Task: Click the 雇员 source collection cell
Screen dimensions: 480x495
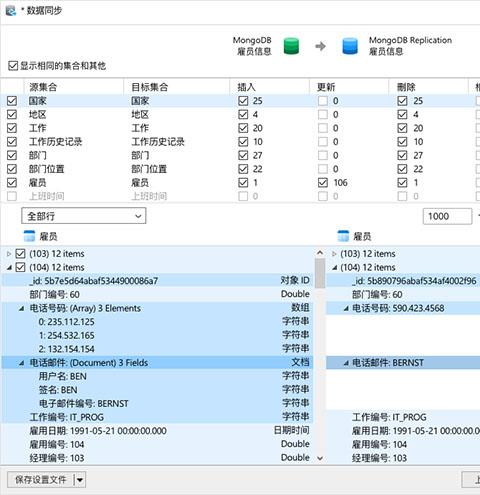Action: click(37, 182)
